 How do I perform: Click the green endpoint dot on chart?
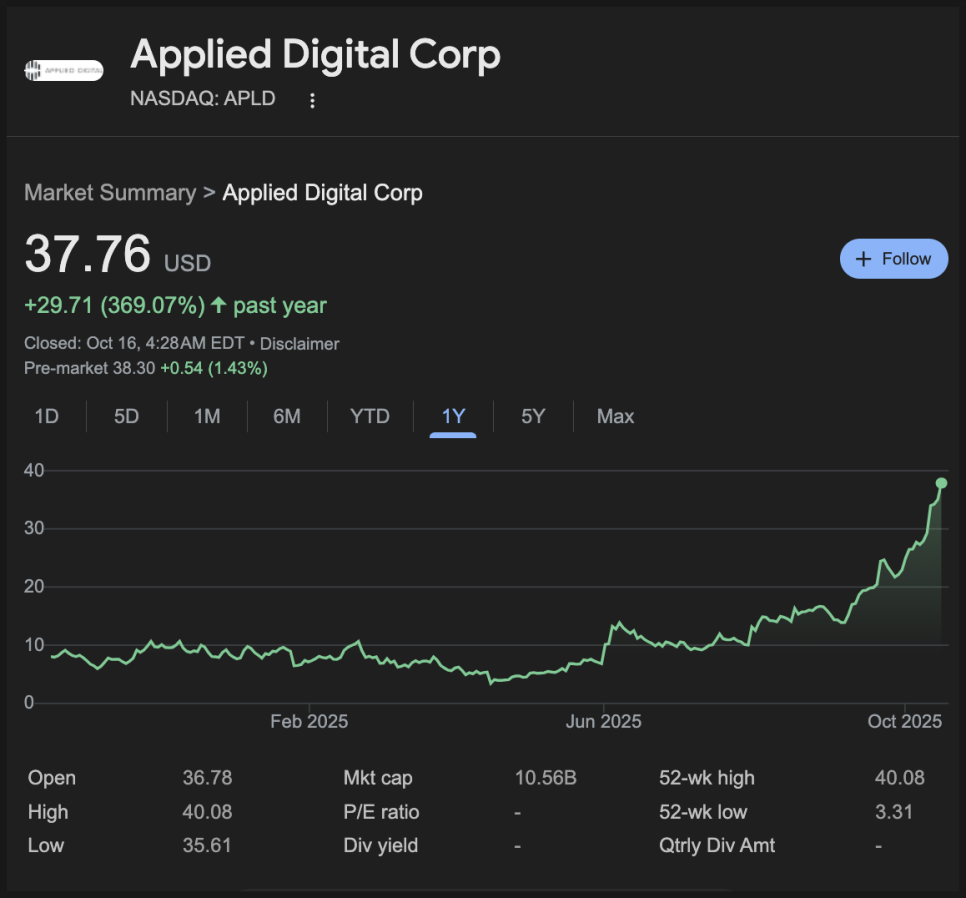click(x=941, y=483)
